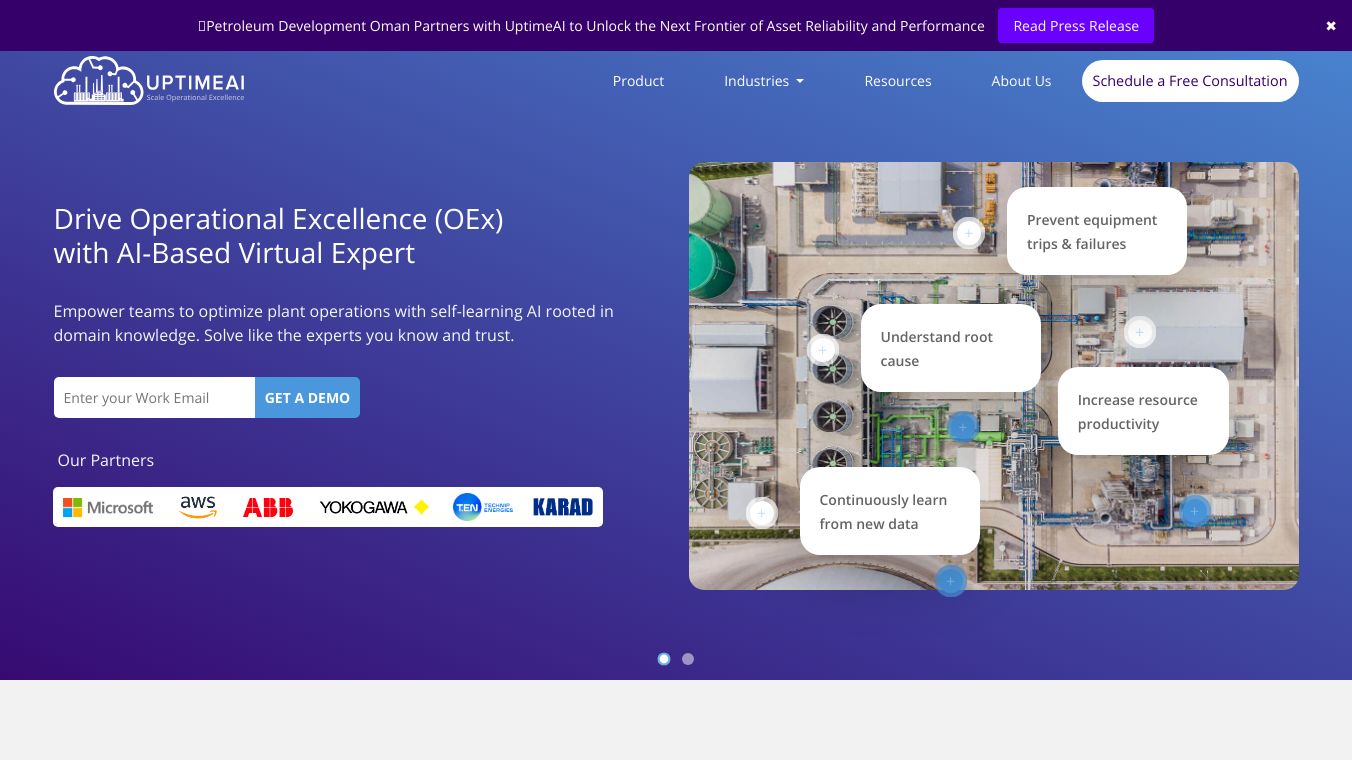Open the Resources menu item
The width and height of the screenshot is (1352, 760).
pyautogui.click(x=897, y=81)
